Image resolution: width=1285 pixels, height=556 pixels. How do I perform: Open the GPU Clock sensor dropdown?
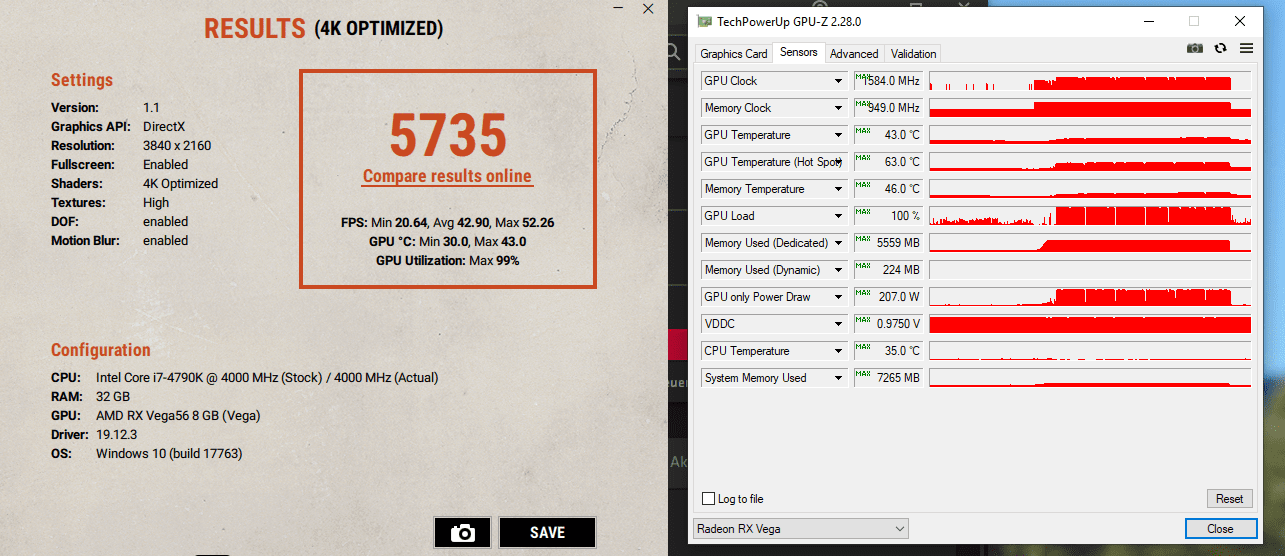tap(839, 81)
